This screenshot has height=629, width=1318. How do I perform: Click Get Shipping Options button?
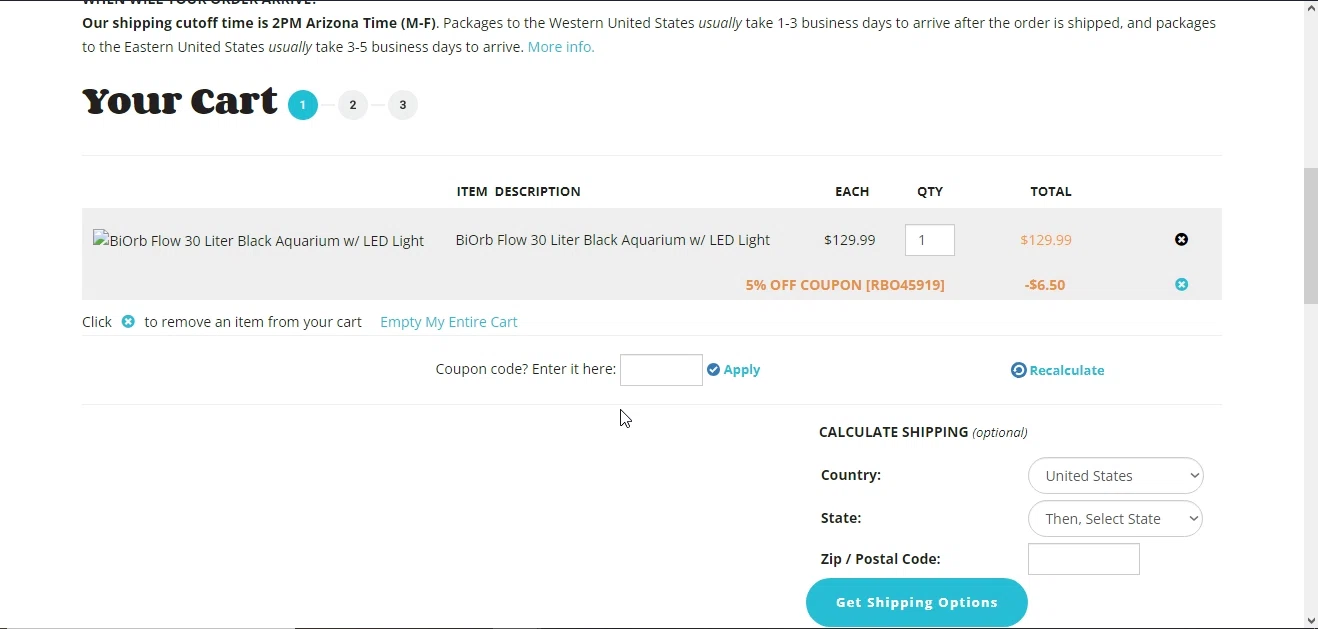click(917, 602)
